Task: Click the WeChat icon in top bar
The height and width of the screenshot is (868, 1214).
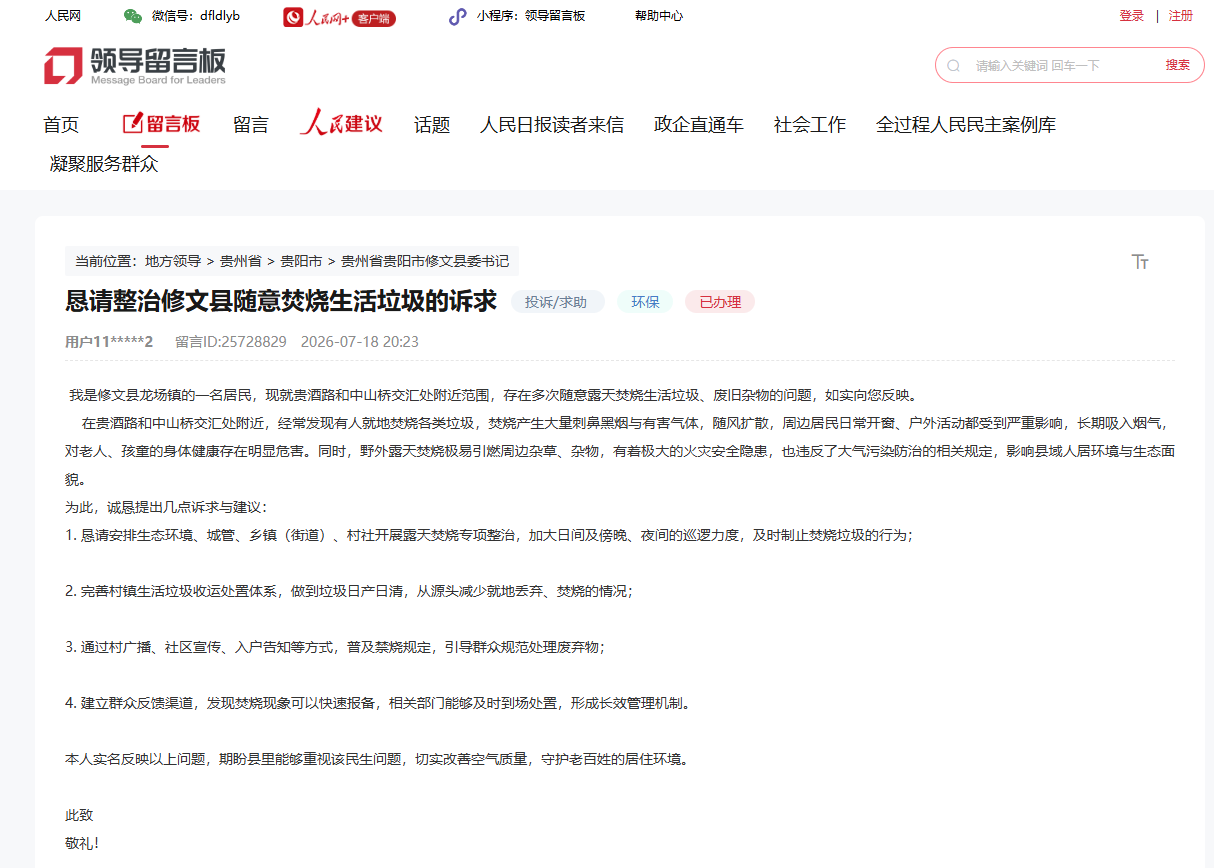Action: pyautogui.click(x=133, y=16)
